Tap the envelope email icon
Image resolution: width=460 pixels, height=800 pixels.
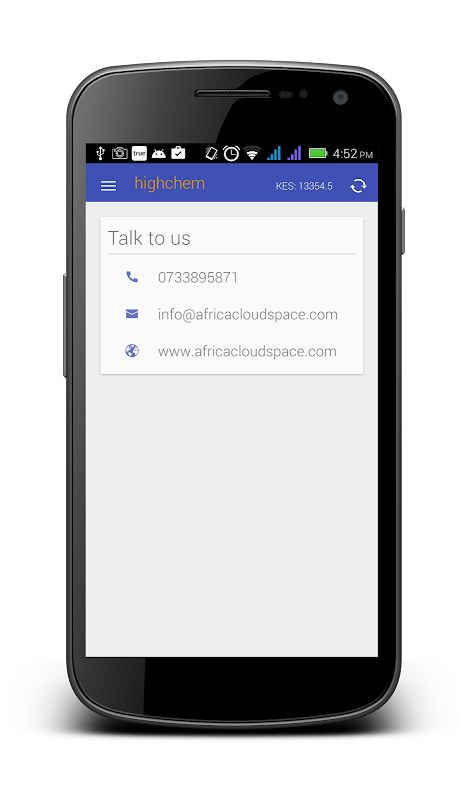(x=132, y=314)
